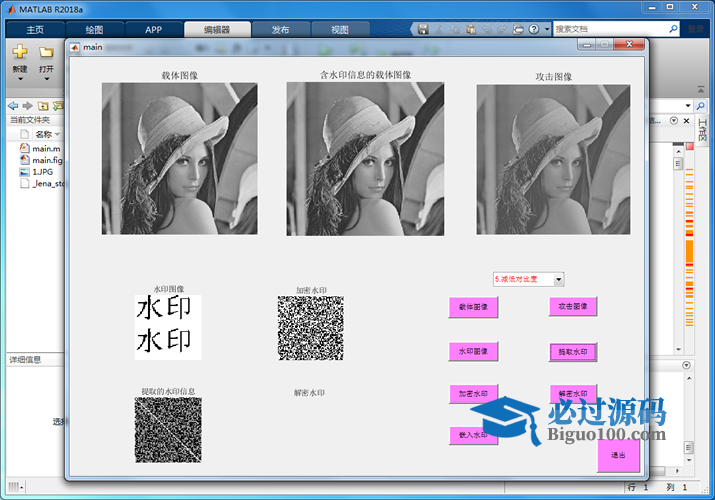Go back with the blue left arrow
Viewport: 715px width, 500px height.
[x=13, y=106]
